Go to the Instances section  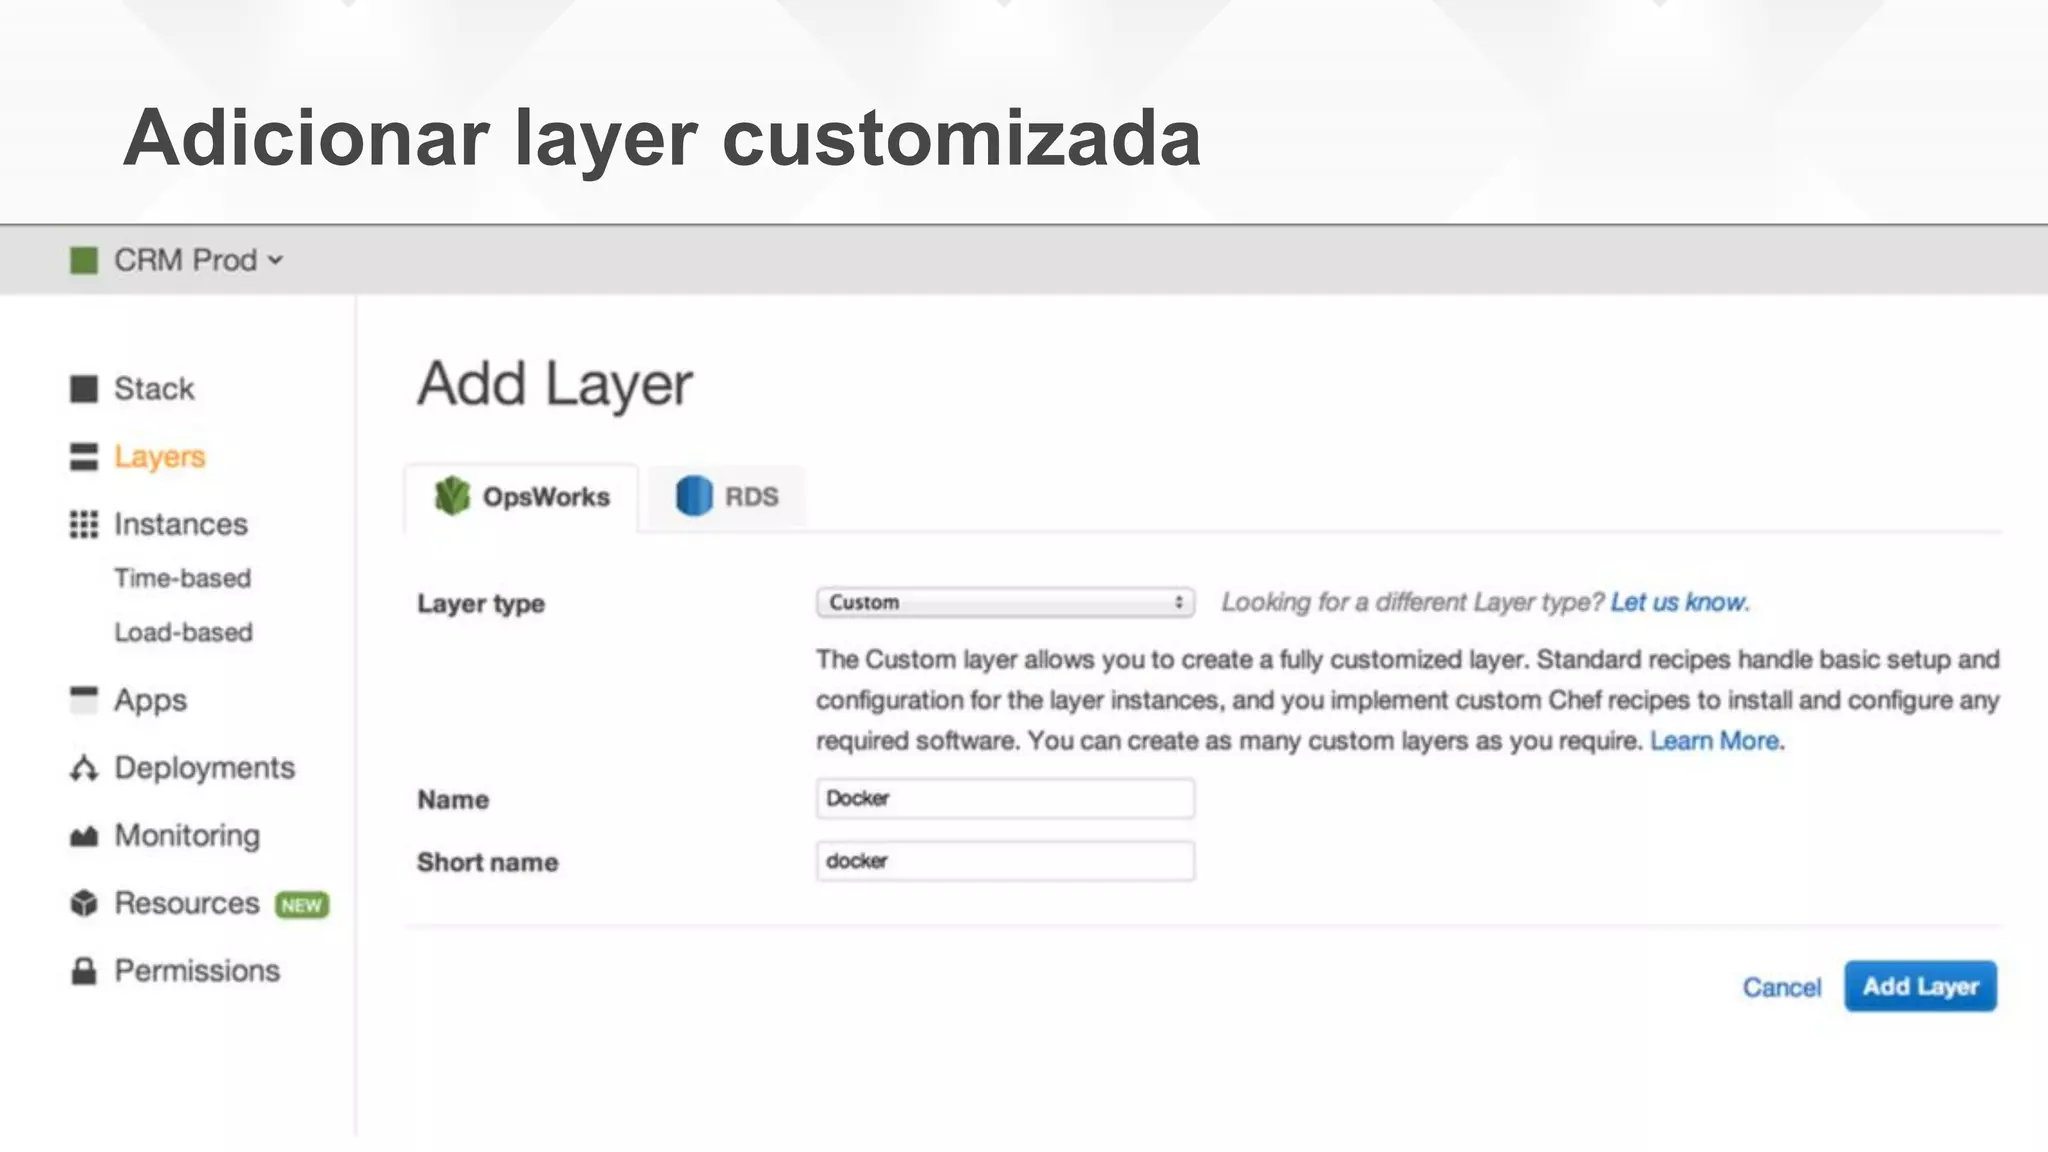pyautogui.click(x=181, y=524)
